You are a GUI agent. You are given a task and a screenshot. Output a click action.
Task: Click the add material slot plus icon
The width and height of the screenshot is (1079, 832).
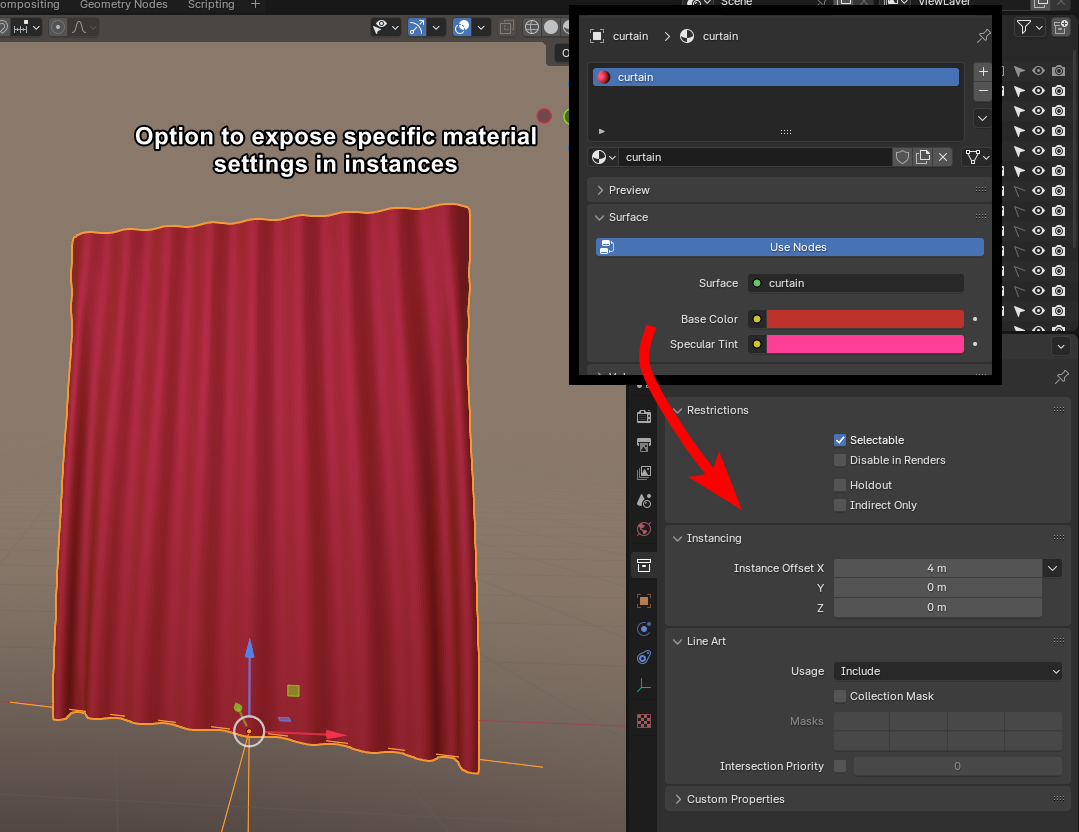pos(983,72)
